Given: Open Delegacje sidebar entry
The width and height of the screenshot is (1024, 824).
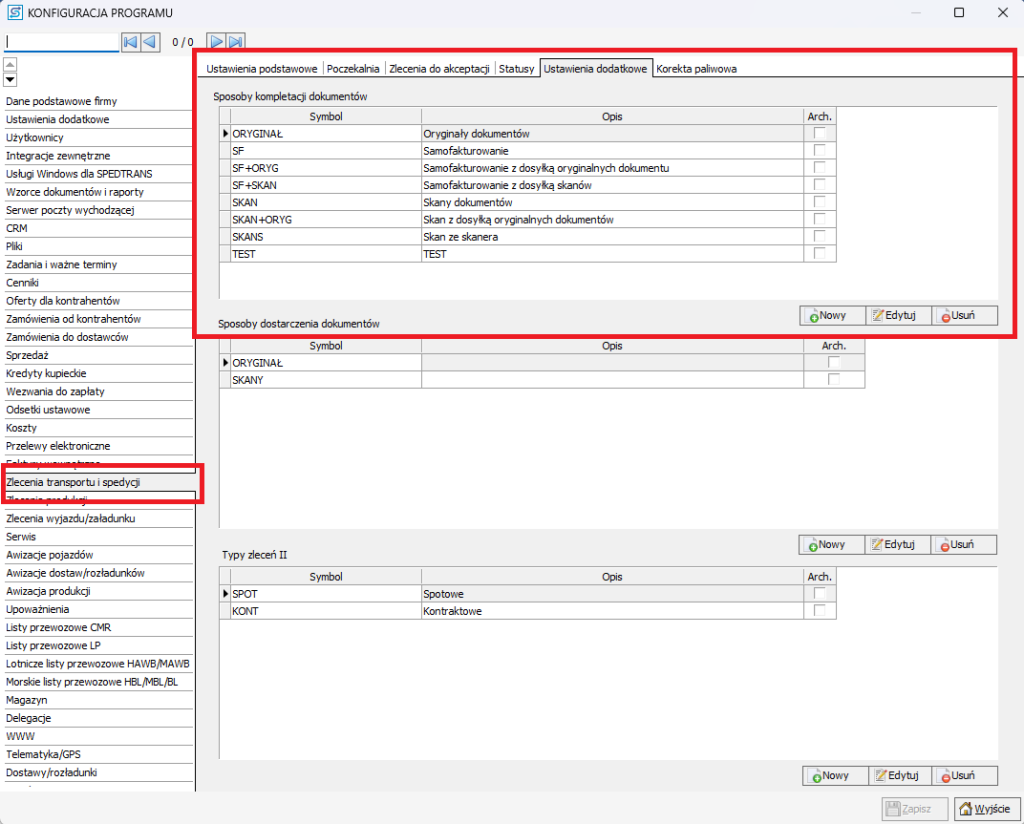Looking at the screenshot, I should [98, 718].
